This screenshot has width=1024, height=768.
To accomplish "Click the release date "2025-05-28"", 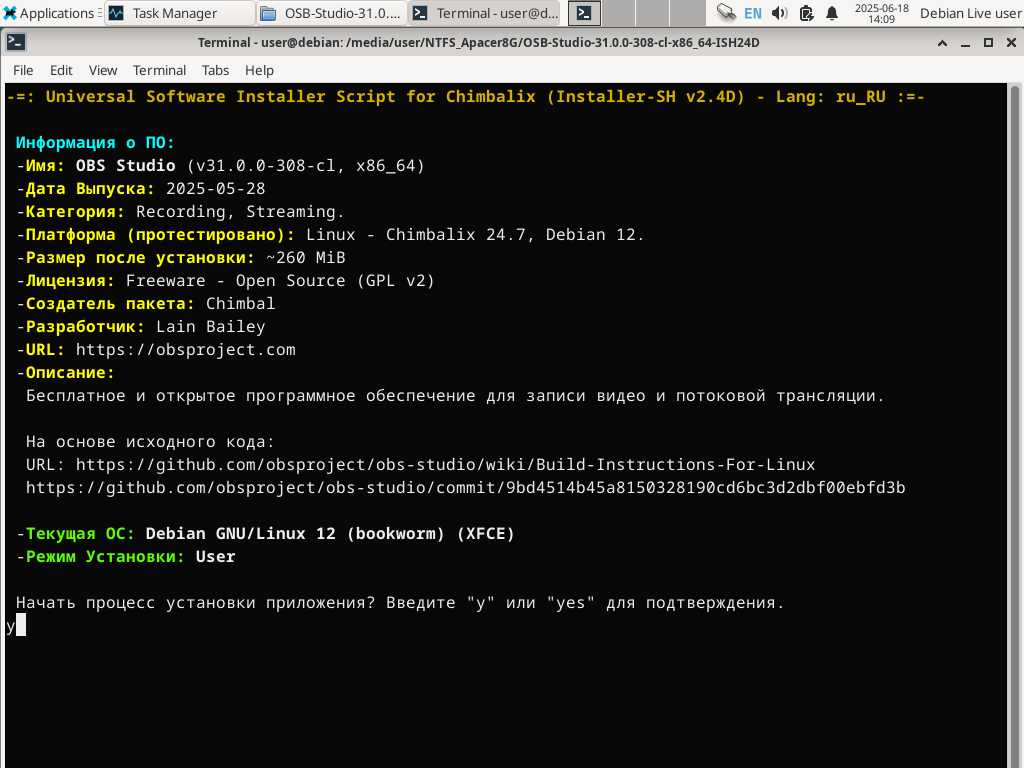I will coord(216,189).
